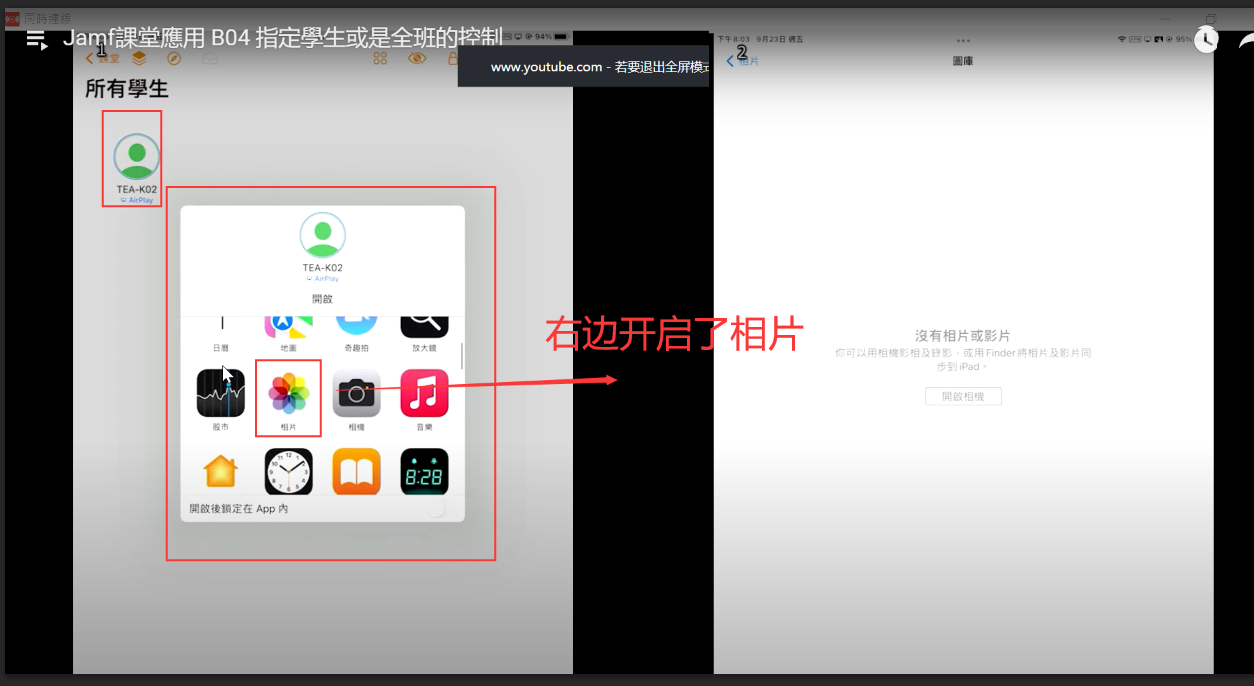
Task: Toggle 開啟後鎖定在 App 內 switch
Action: click(440, 508)
